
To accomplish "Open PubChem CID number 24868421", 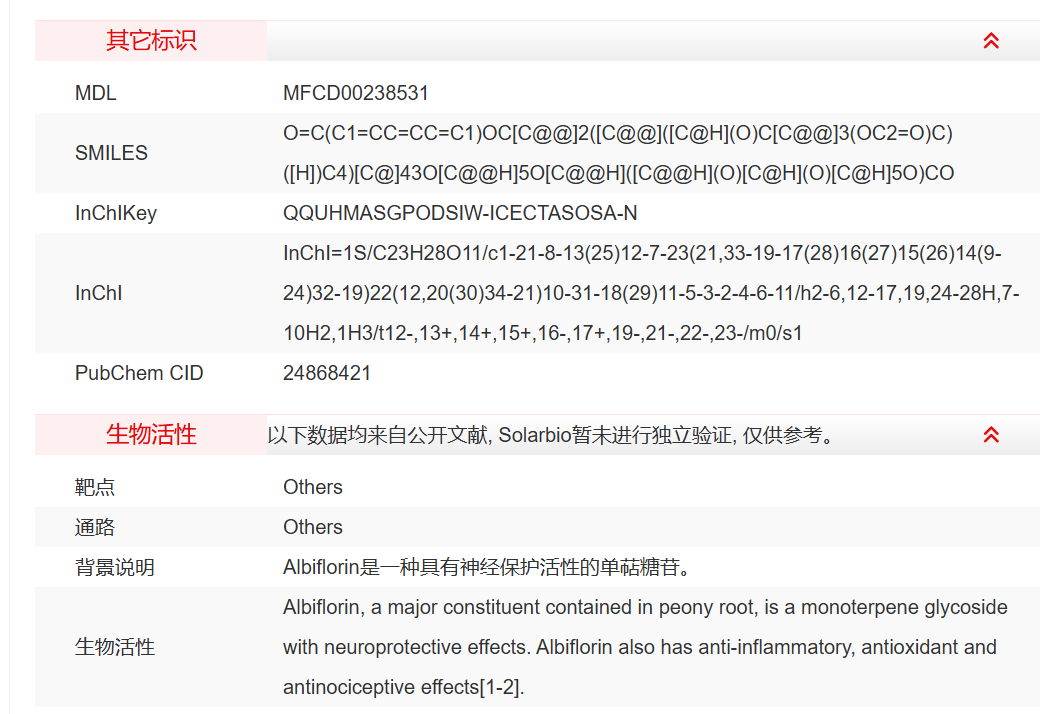I will (327, 373).
